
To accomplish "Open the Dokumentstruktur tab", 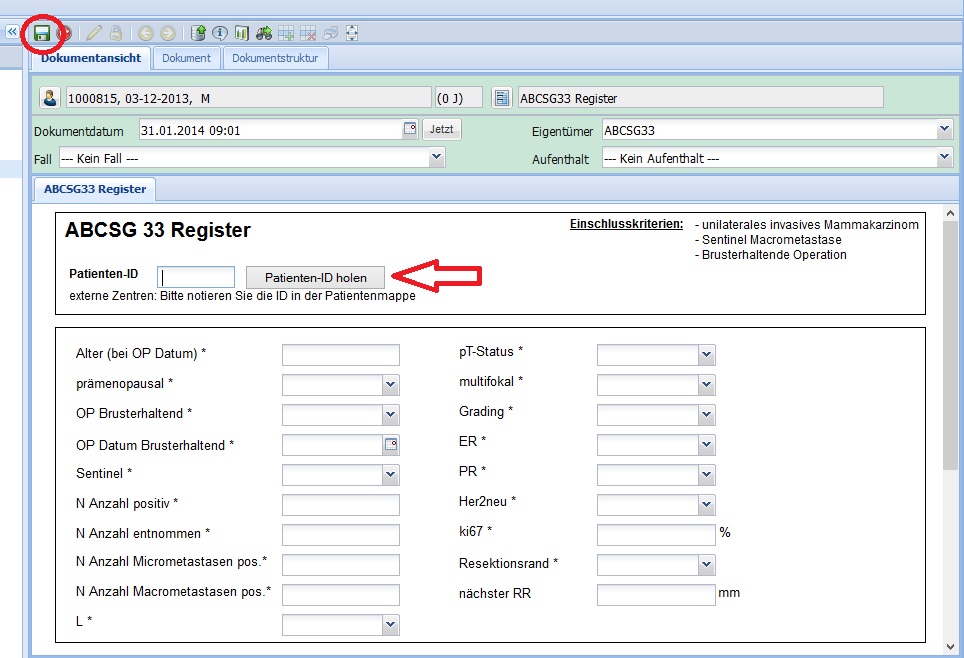I will (275, 58).
